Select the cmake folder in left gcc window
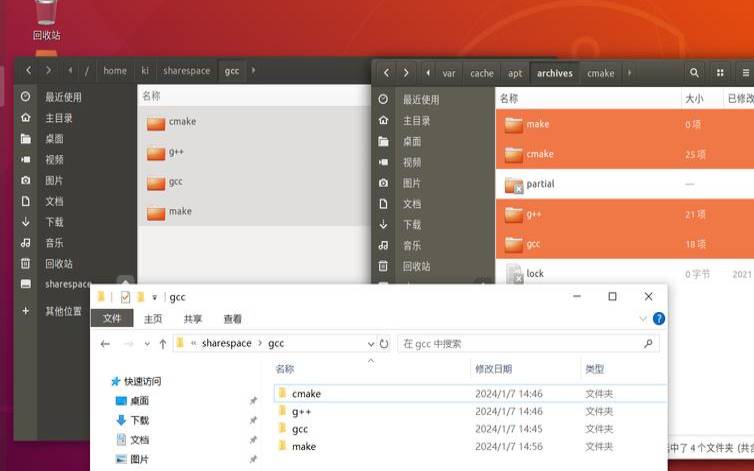 (x=254, y=122)
